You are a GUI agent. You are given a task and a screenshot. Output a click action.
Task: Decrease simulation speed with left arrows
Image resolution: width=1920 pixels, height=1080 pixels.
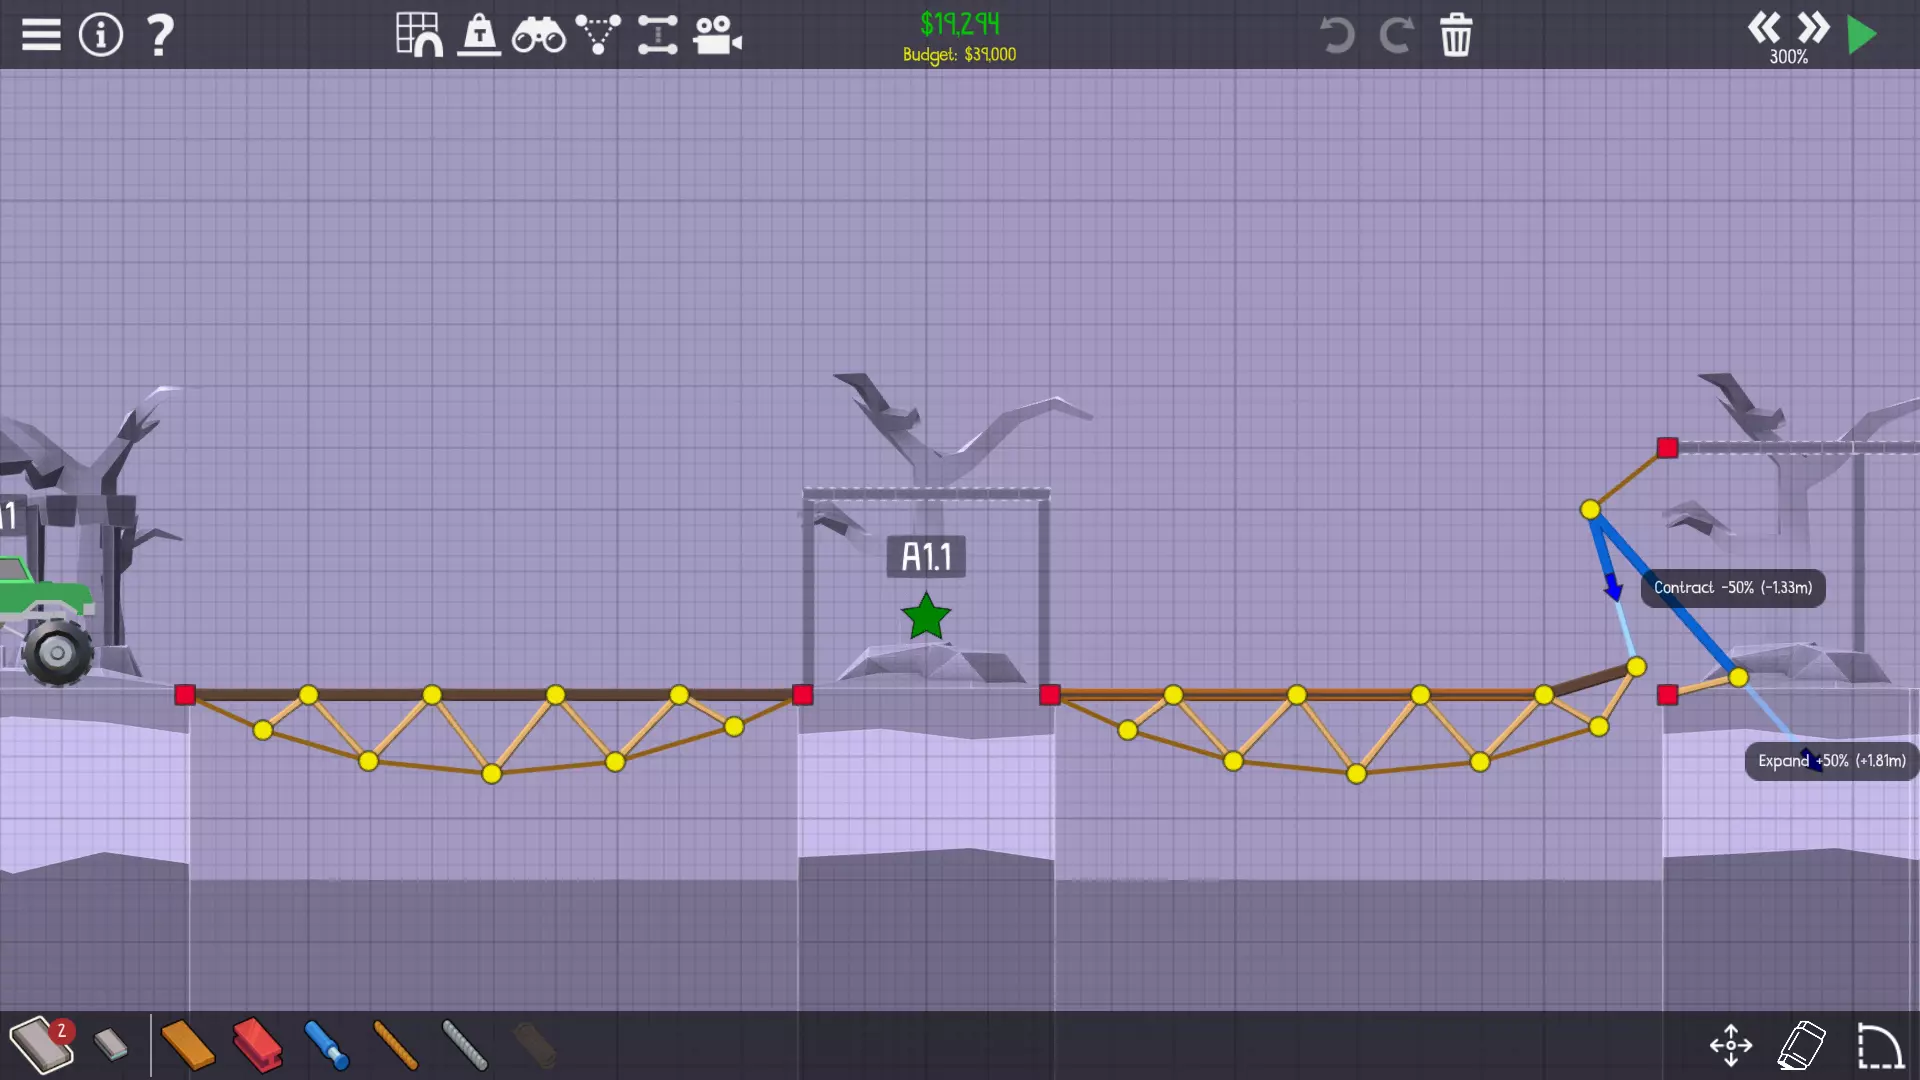pyautogui.click(x=1764, y=28)
